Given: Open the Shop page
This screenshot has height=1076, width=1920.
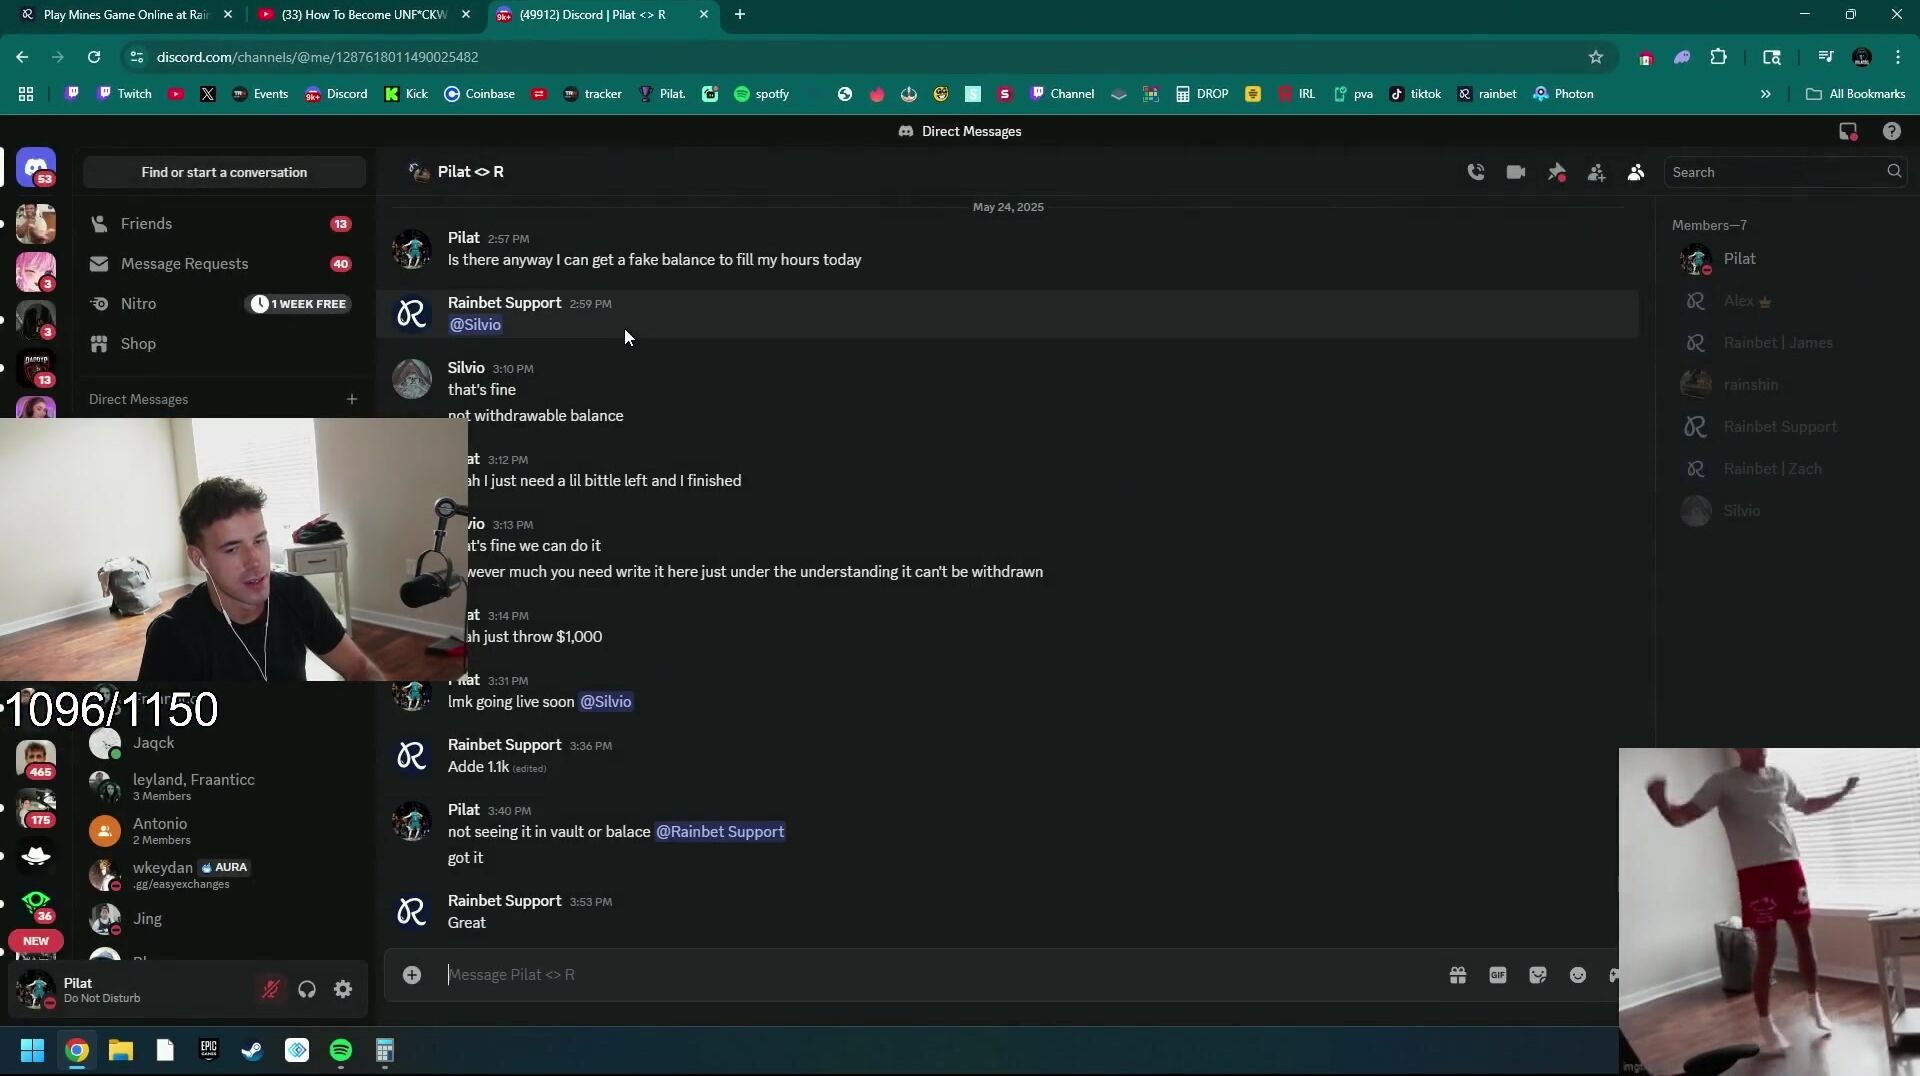Looking at the screenshot, I should pyautogui.click(x=222, y=344).
